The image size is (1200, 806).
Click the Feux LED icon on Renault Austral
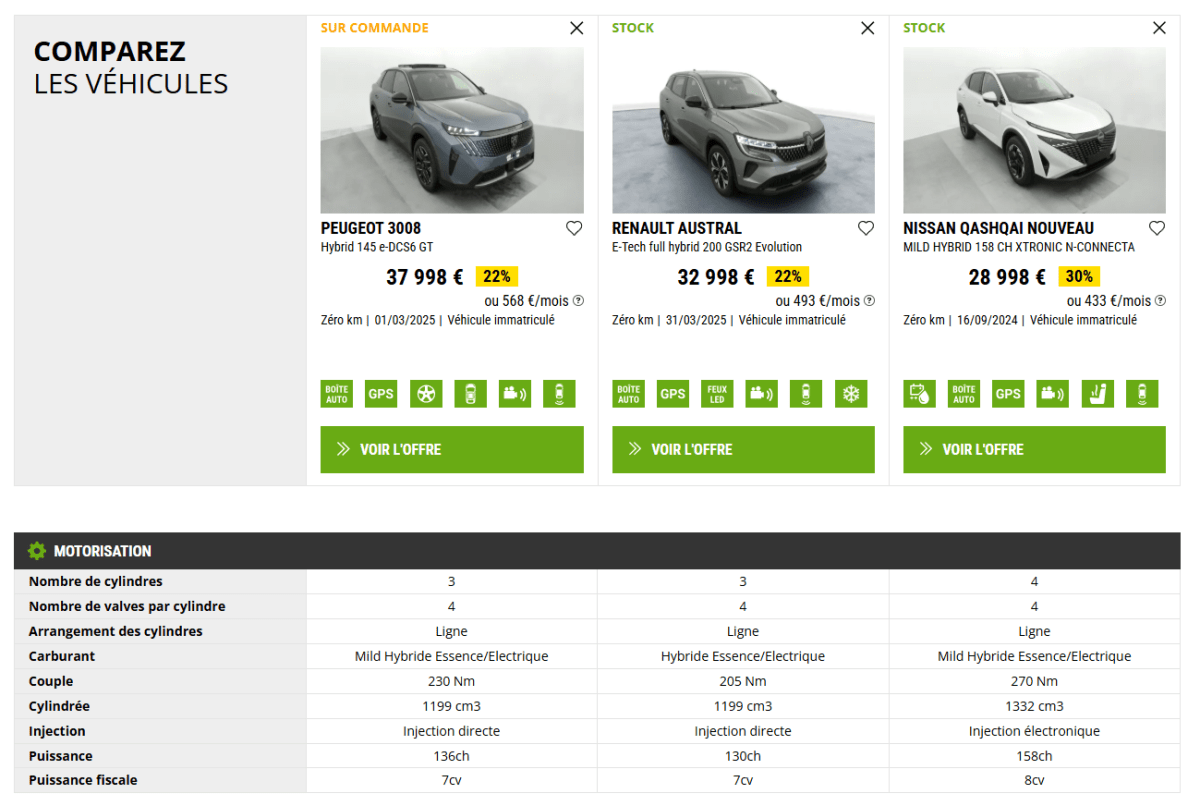tap(717, 394)
